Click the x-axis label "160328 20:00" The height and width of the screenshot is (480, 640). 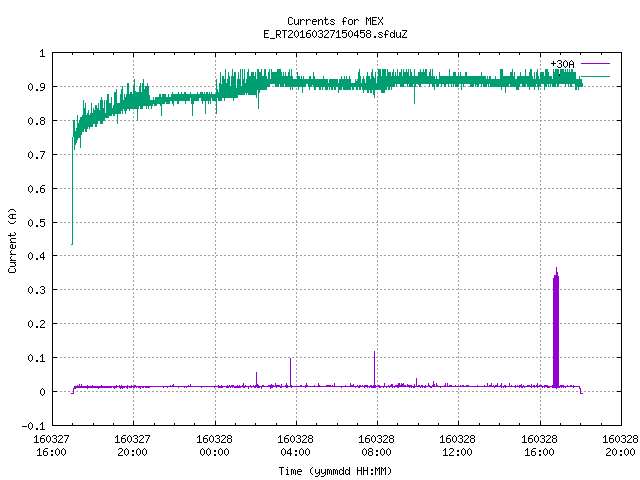coord(620,445)
